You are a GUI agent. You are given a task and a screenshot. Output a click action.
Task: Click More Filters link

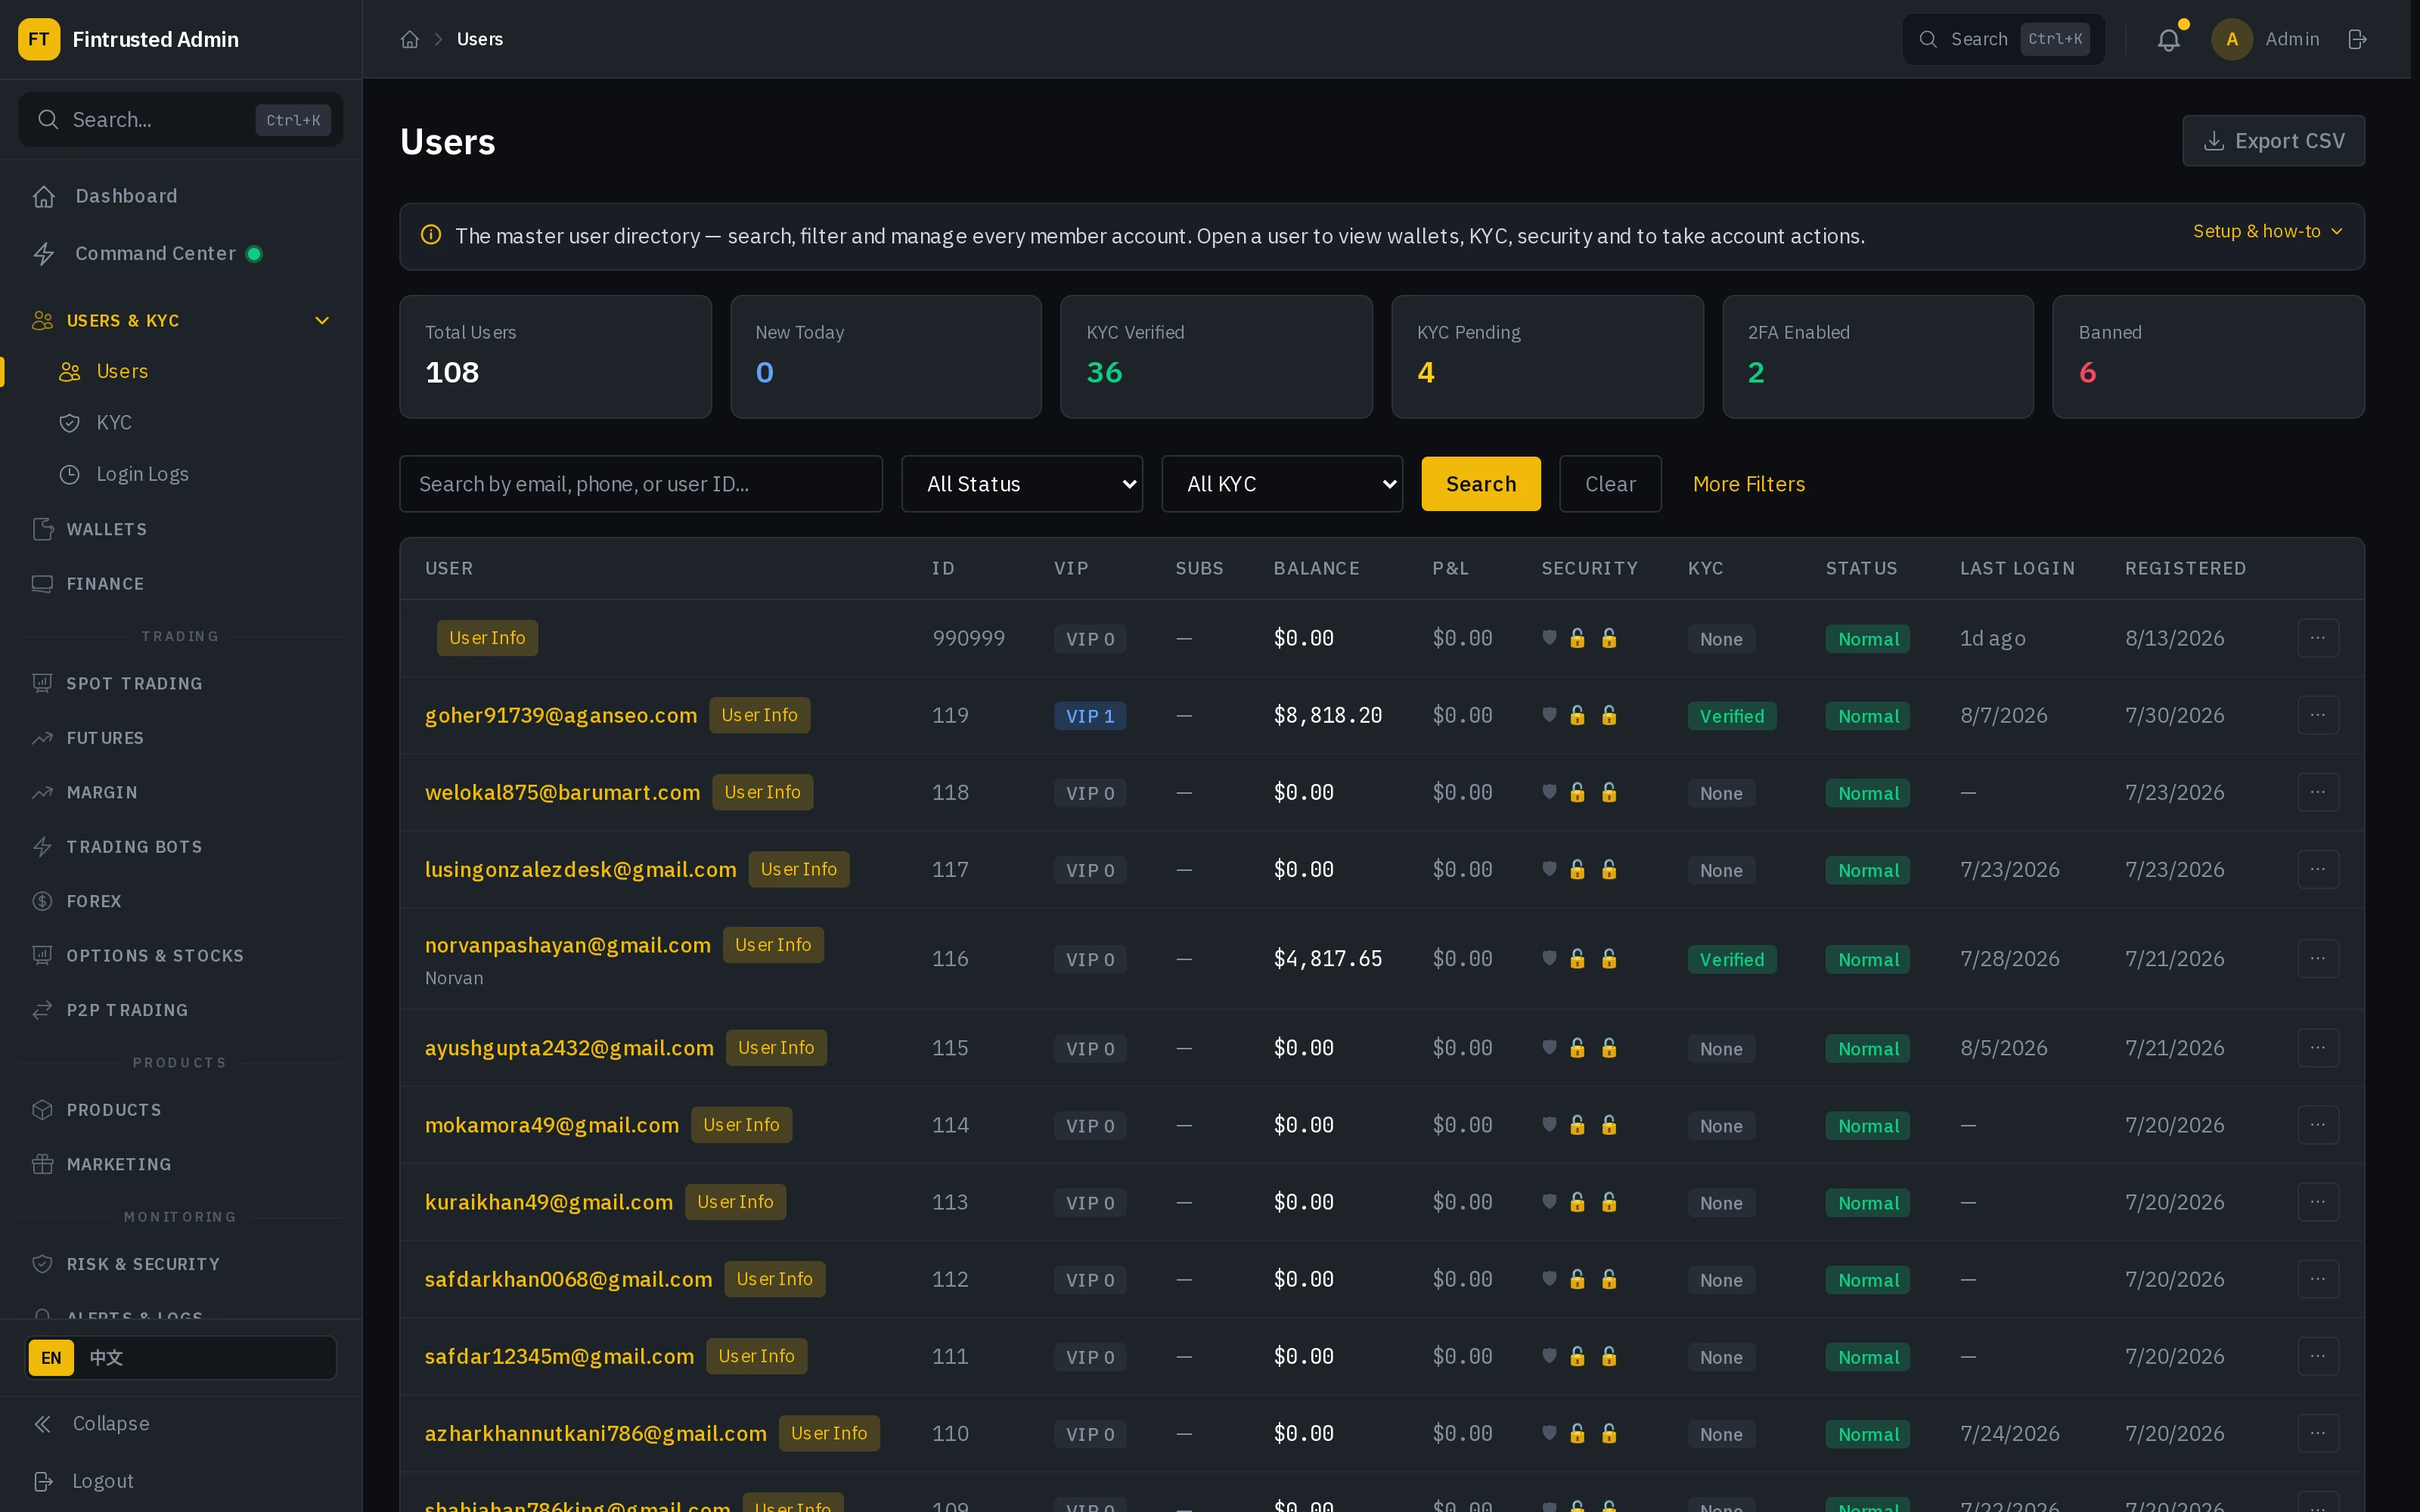tap(1748, 484)
